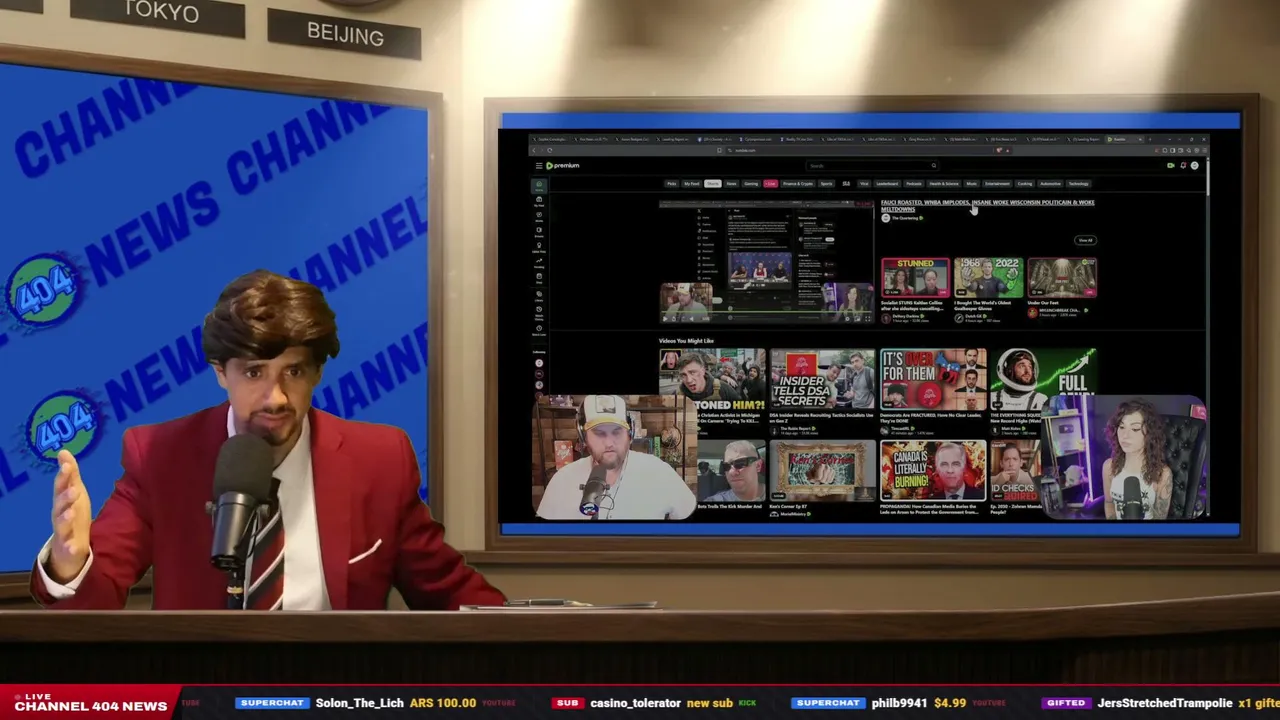Click the page's vertical scrollbar
Viewport: 1280px width, 720px height.
[1208, 180]
